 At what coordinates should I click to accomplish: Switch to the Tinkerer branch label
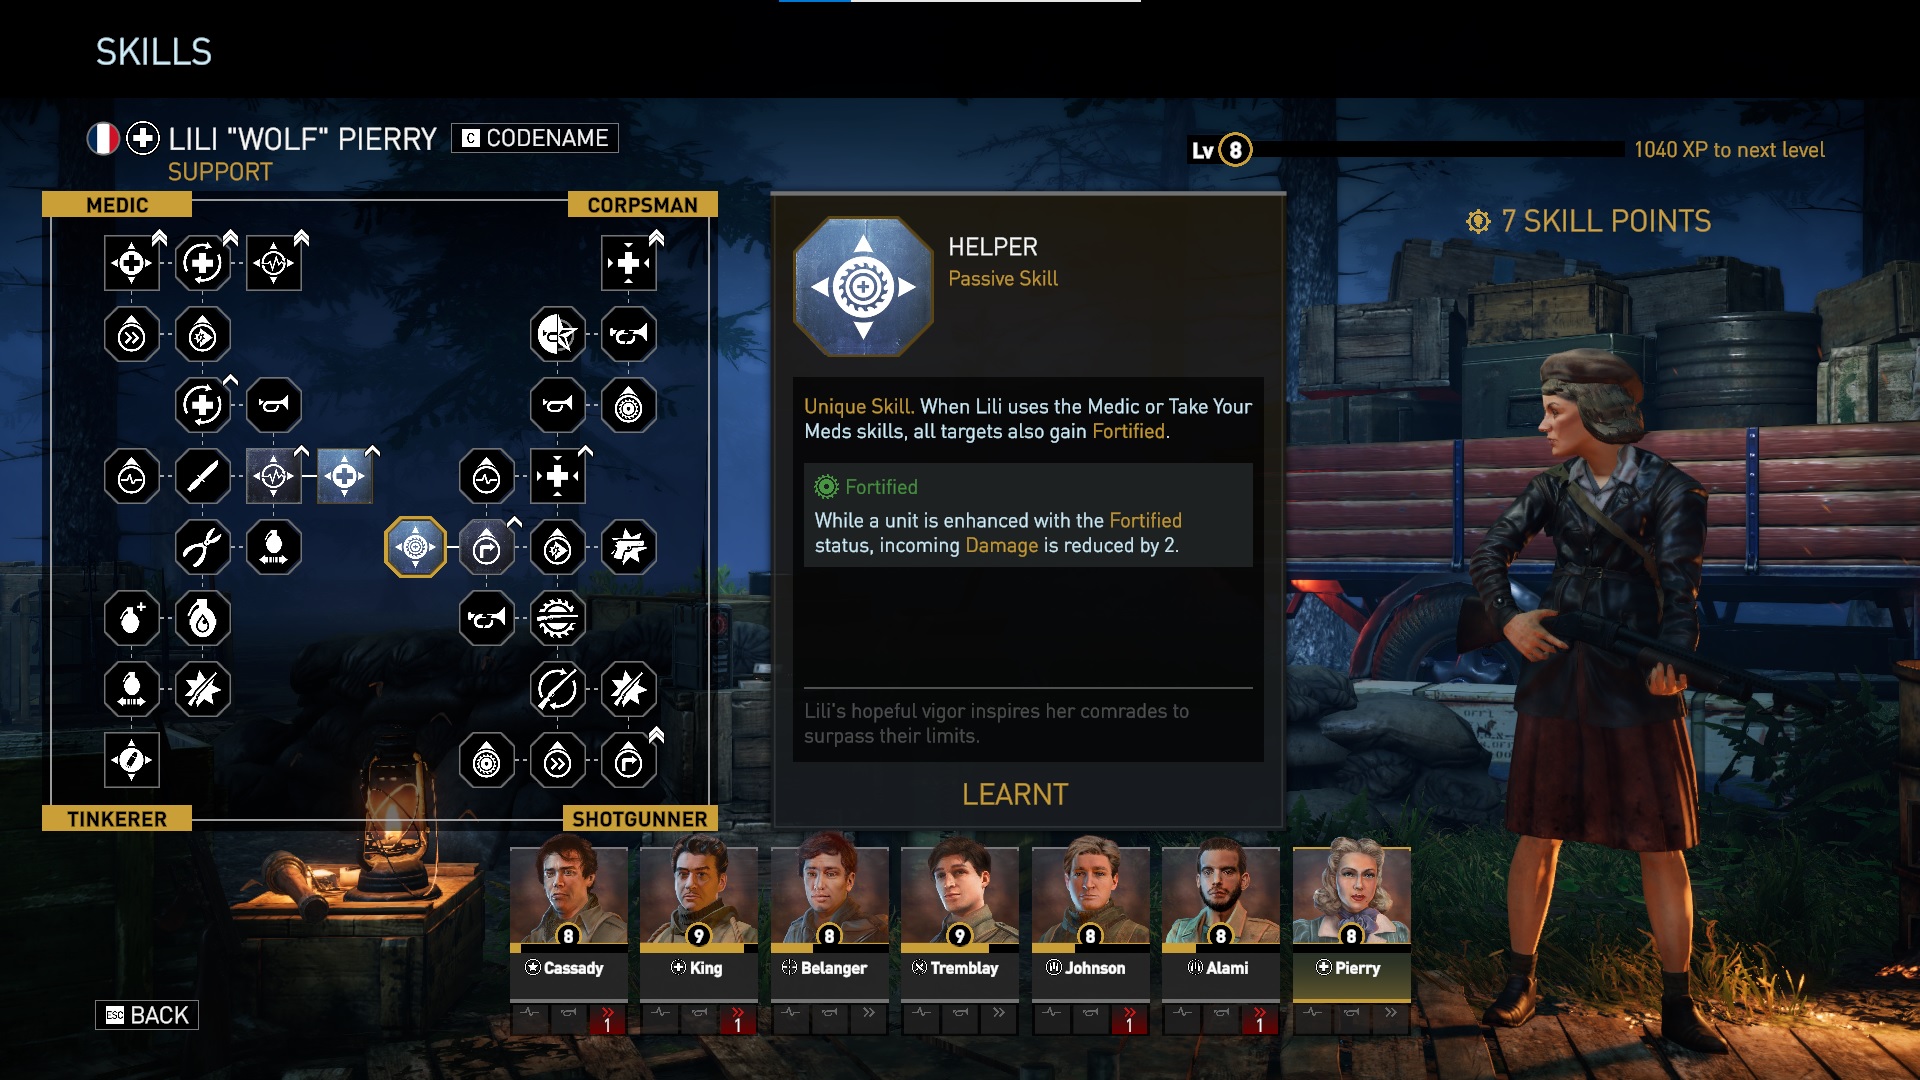click(x=117, y=819)
